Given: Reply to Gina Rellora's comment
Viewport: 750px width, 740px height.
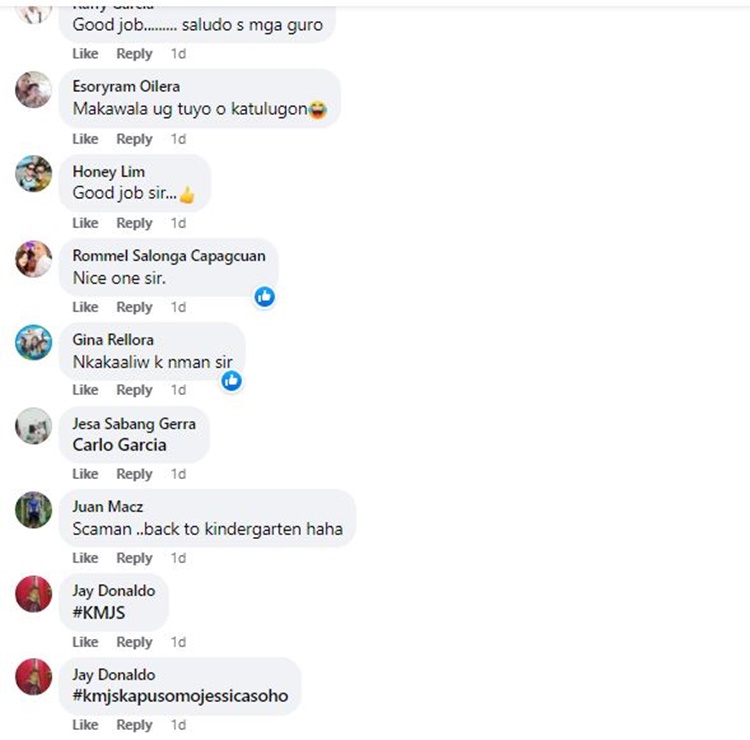Looking at the screenshot, I should click(x=134, y=390).
